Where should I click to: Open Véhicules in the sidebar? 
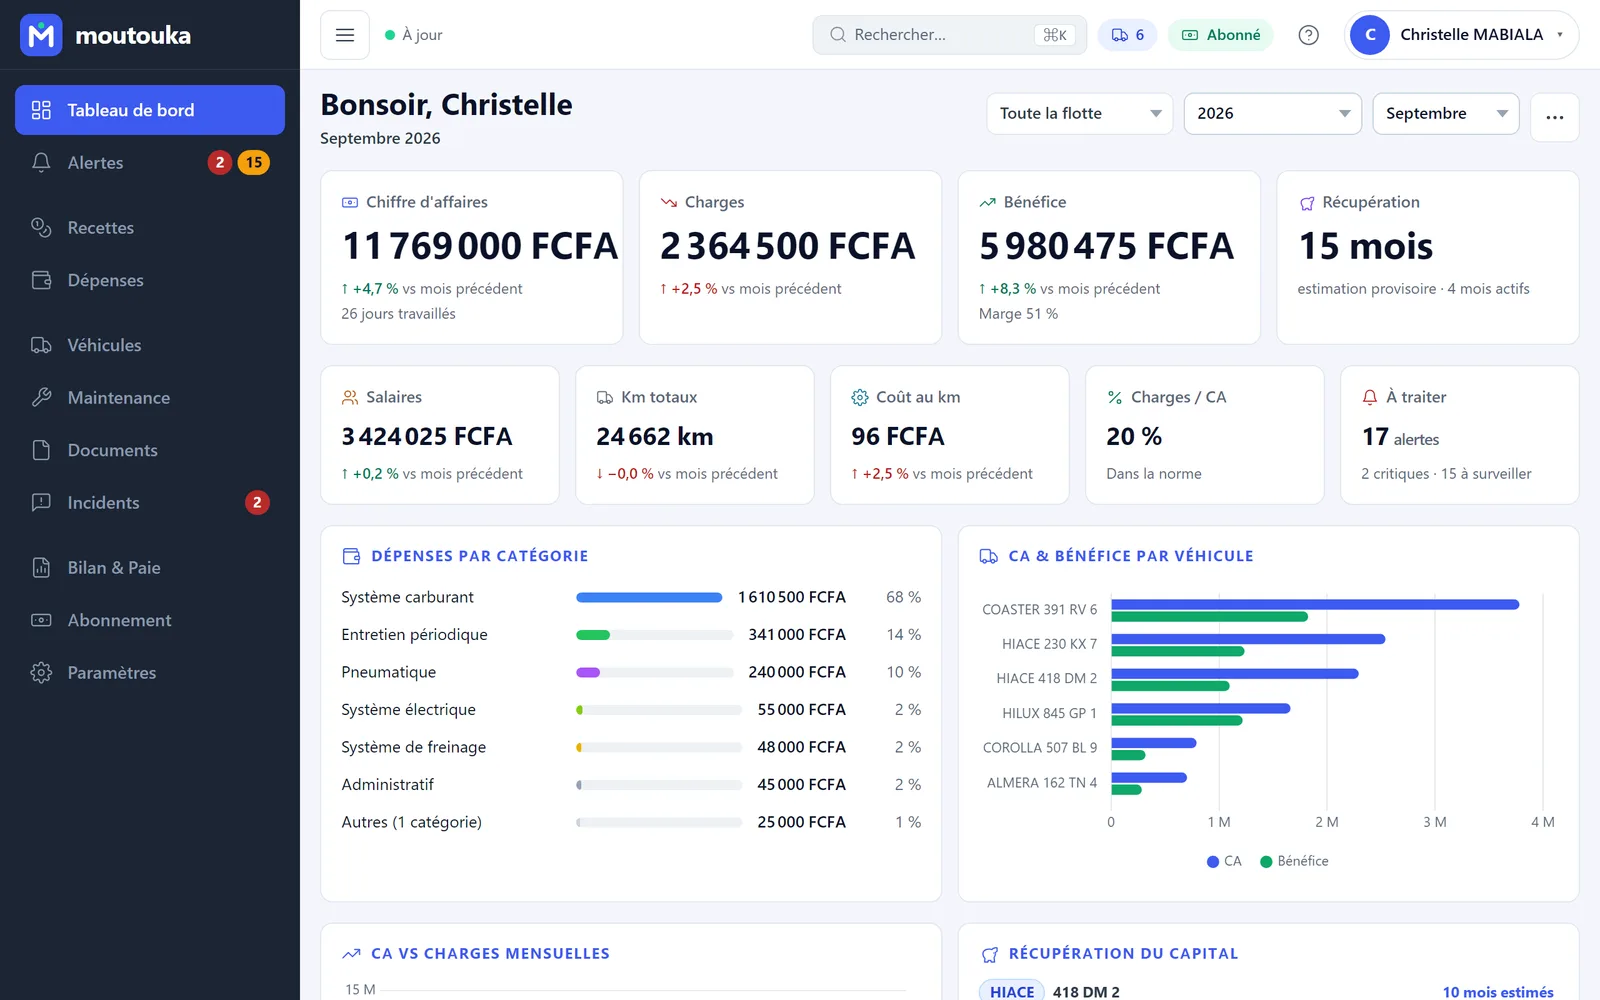pyautogui.click(x=150, y=345)
